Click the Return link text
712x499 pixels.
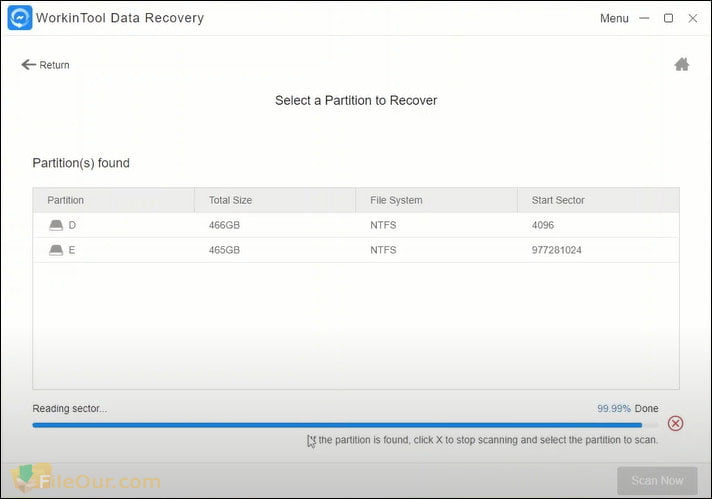coord(54,65)
